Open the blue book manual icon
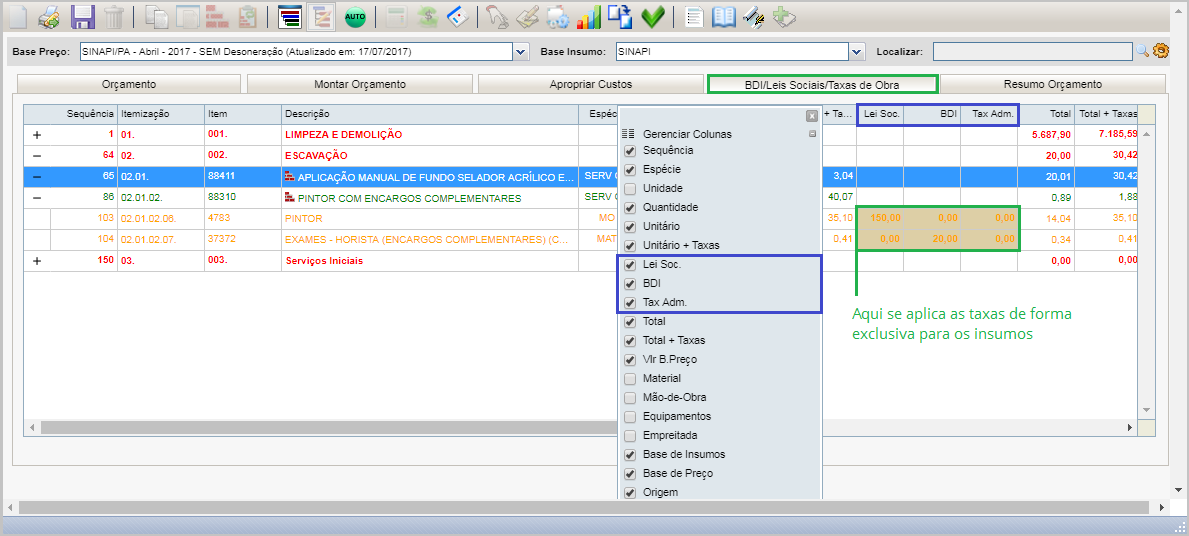Image resolution: width=1189 pixels, height=536 pixels. 724,17
